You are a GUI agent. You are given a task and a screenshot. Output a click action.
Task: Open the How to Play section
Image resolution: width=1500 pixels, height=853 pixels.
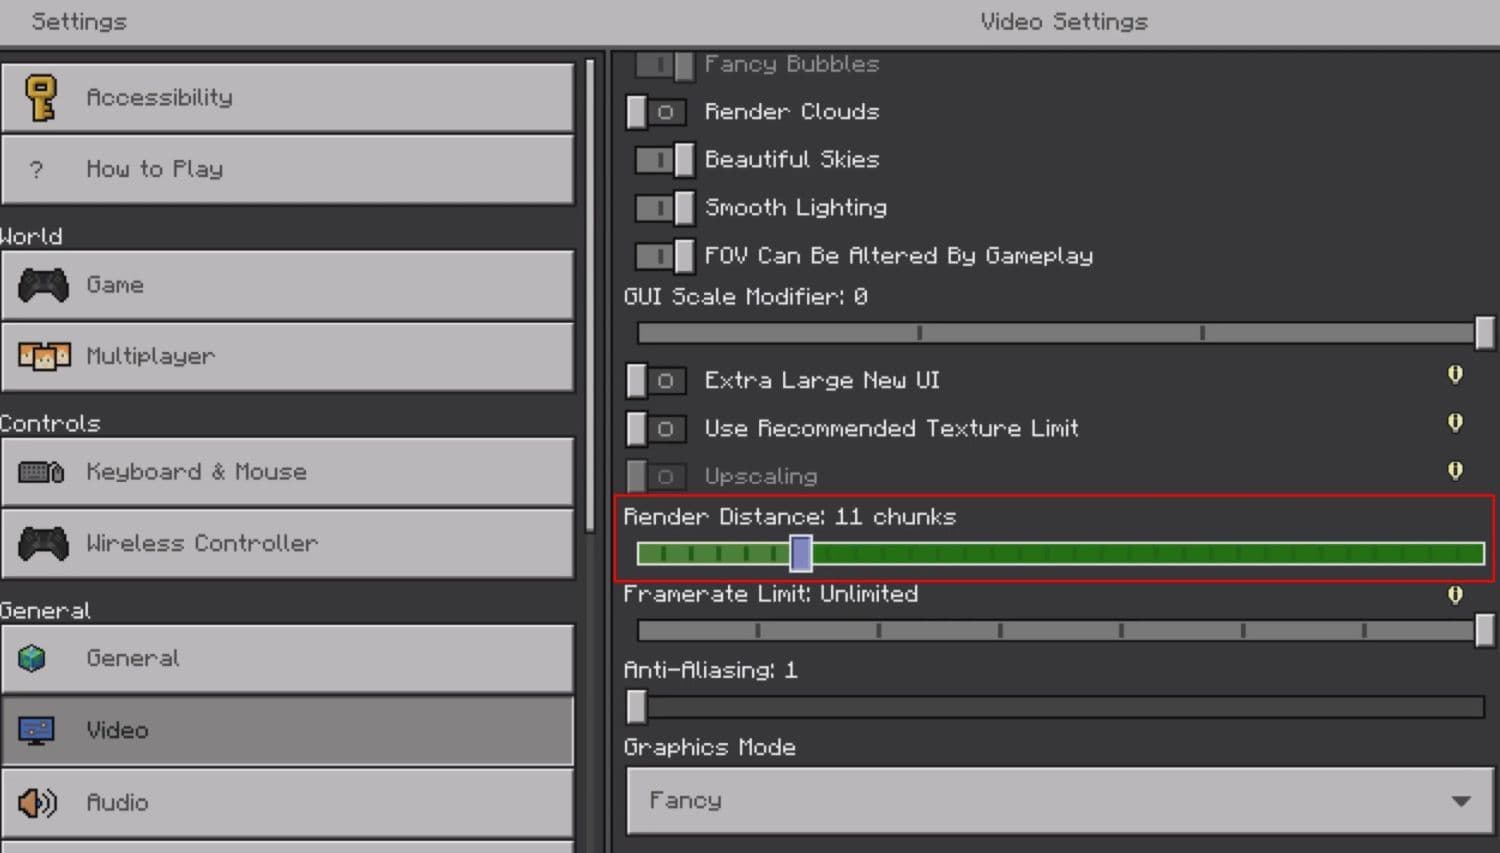pos(288,169)
